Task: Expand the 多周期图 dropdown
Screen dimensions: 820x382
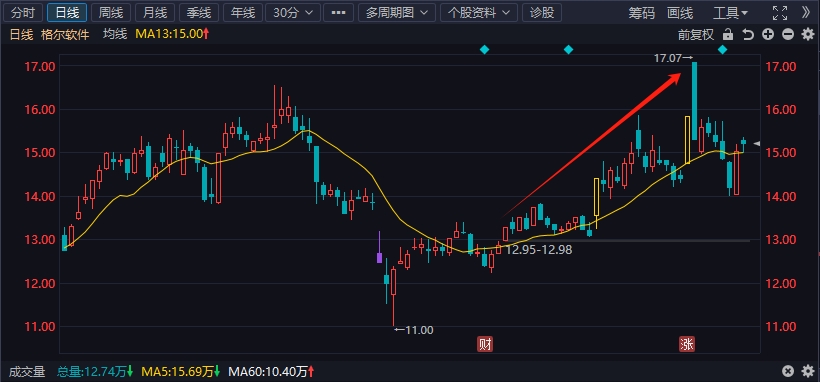Action: coord(396,13)
